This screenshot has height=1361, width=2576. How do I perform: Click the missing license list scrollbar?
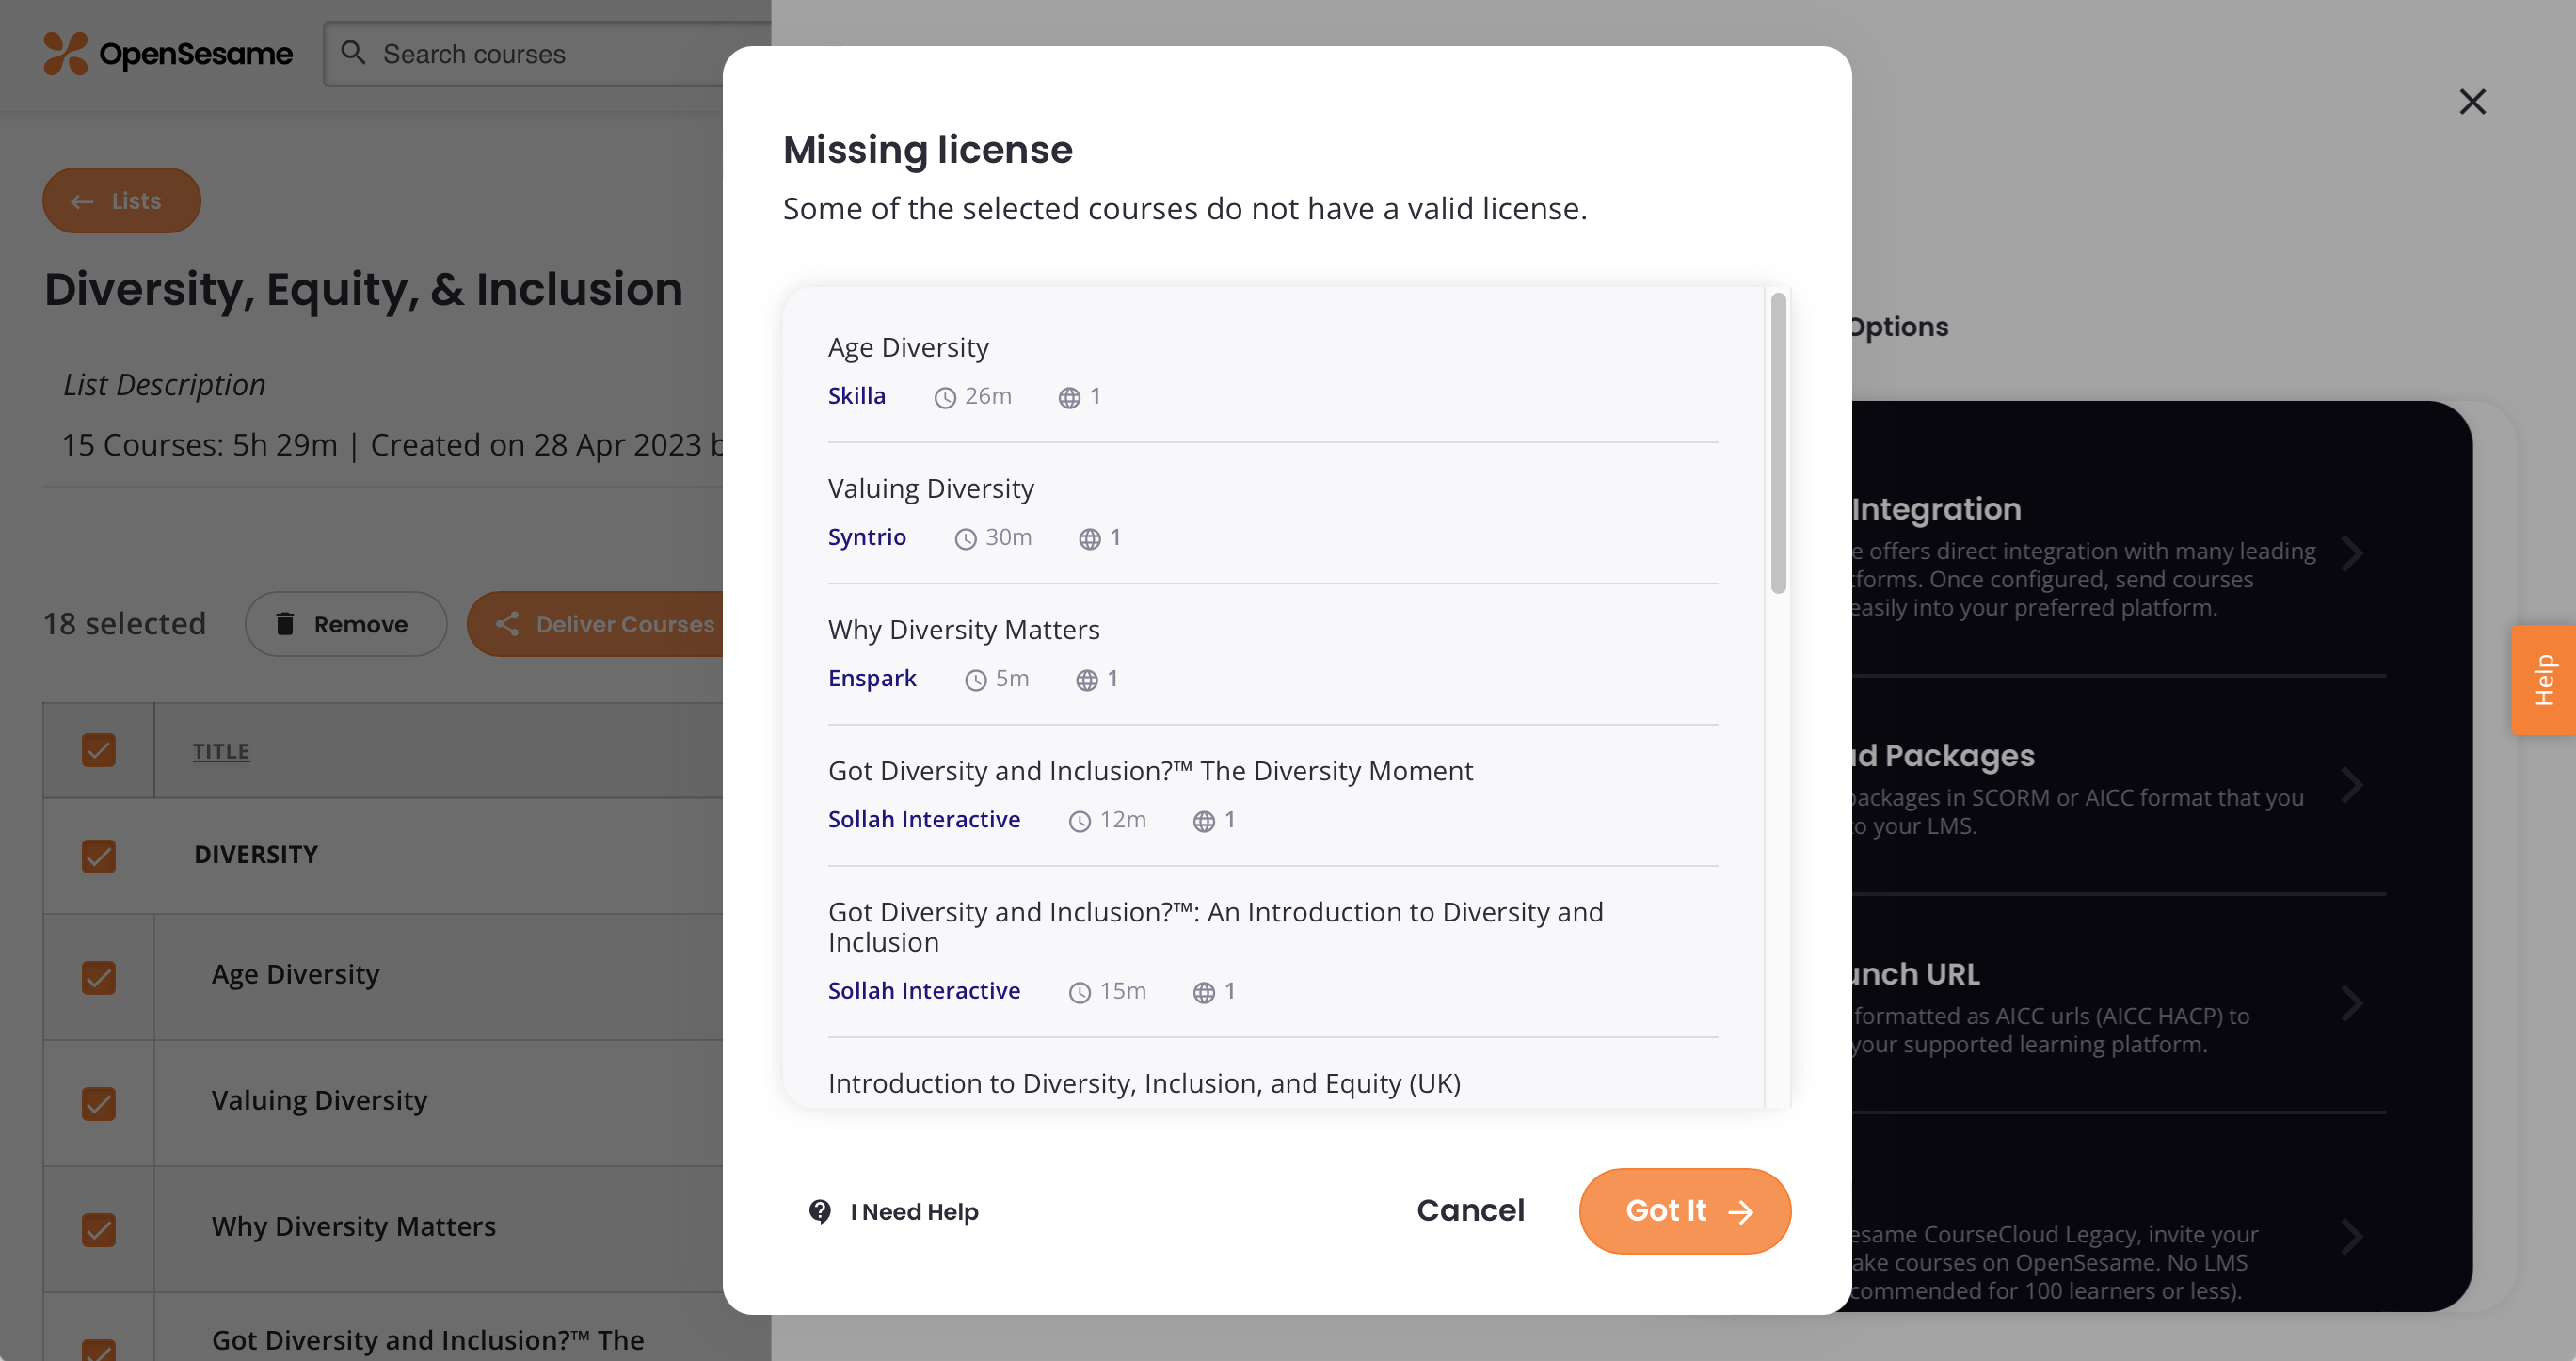1778,443
